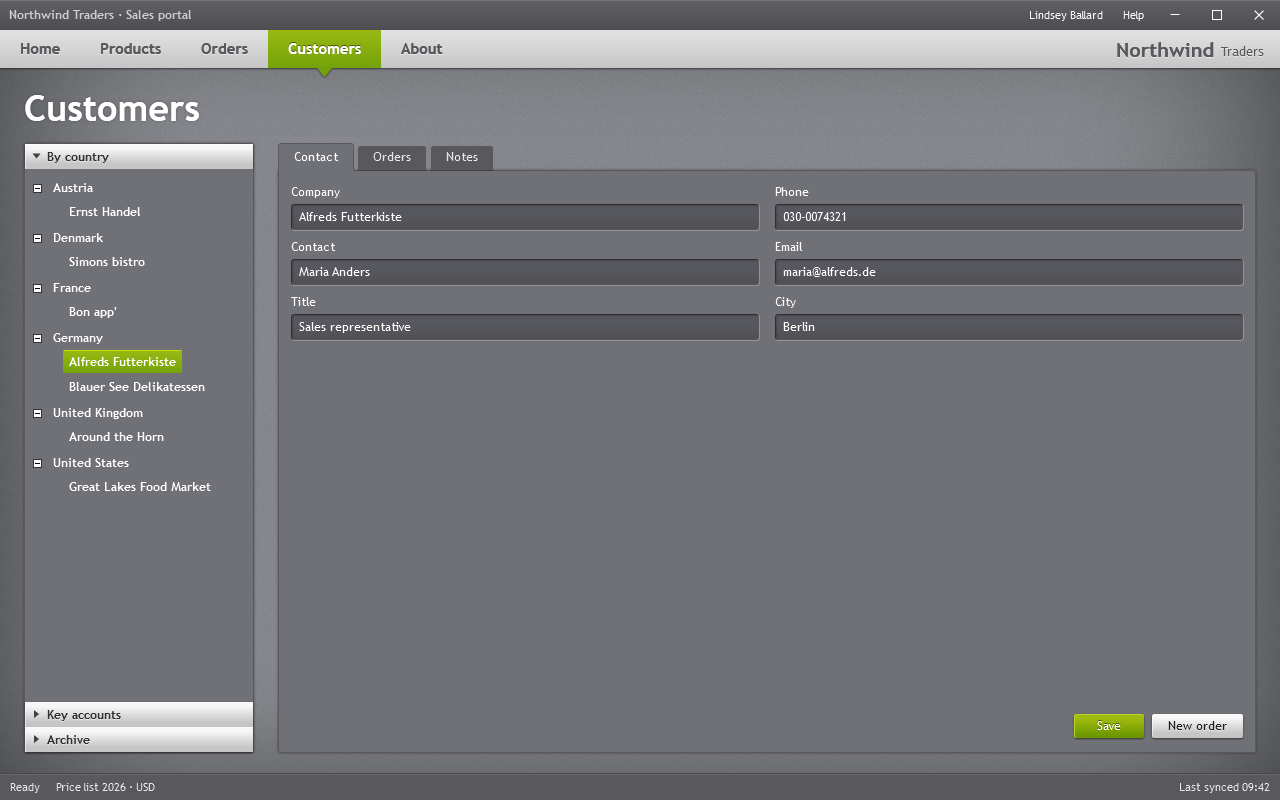Viewport: 1280px width, 800px height.
Task: Minimize the Sales portal window
Action: pos(1175,15)
